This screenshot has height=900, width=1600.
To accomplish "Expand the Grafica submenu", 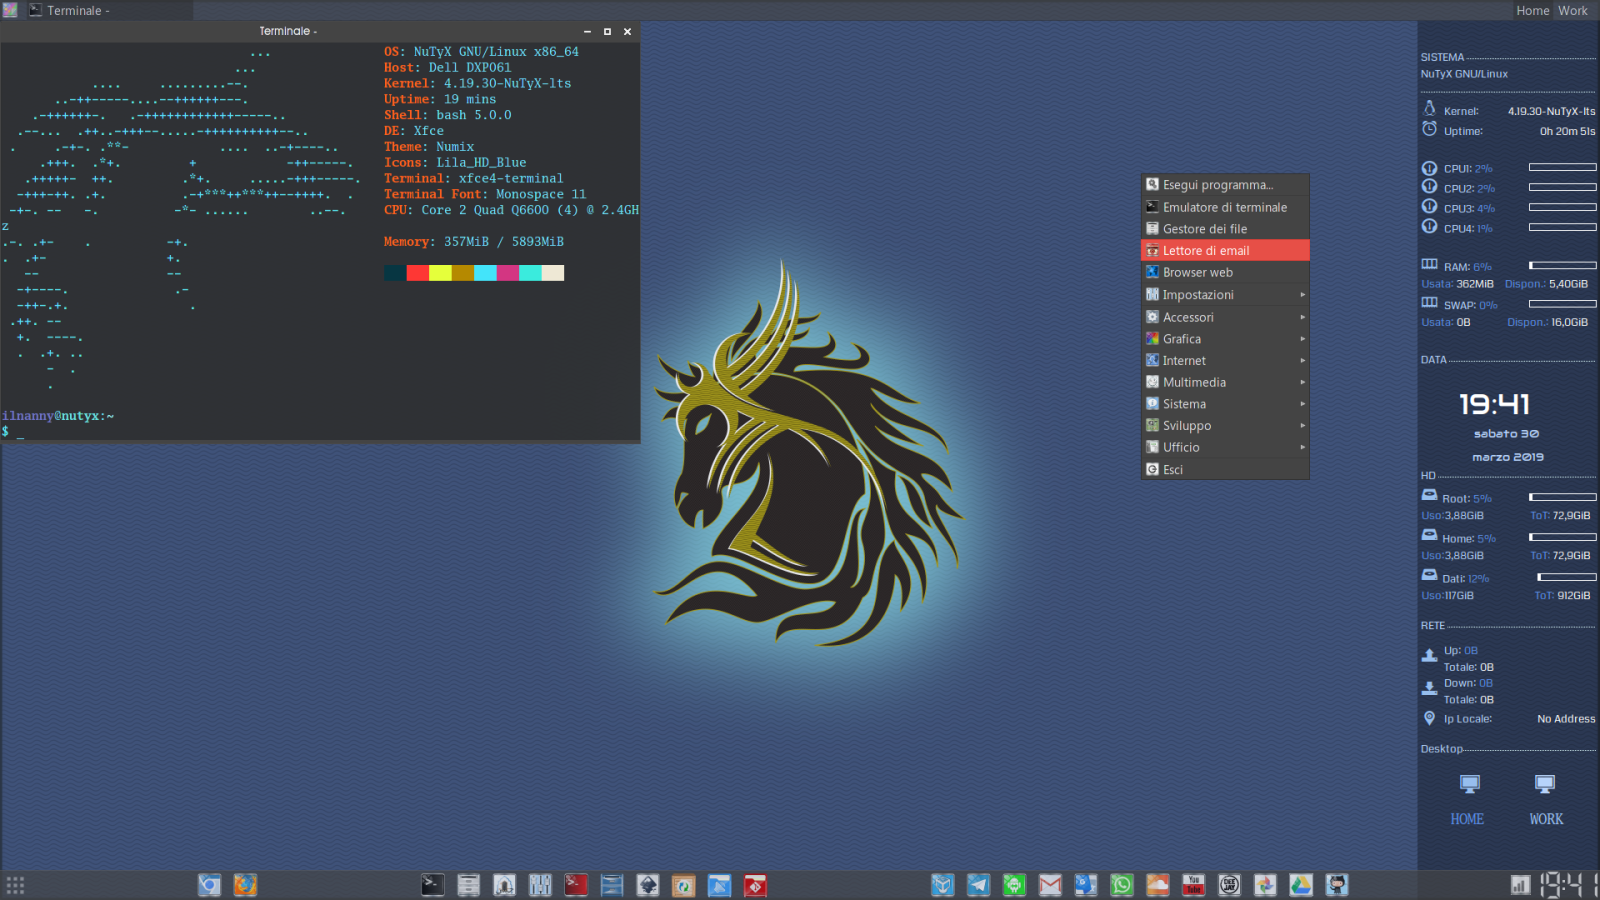I will [x=1224, y=339].
